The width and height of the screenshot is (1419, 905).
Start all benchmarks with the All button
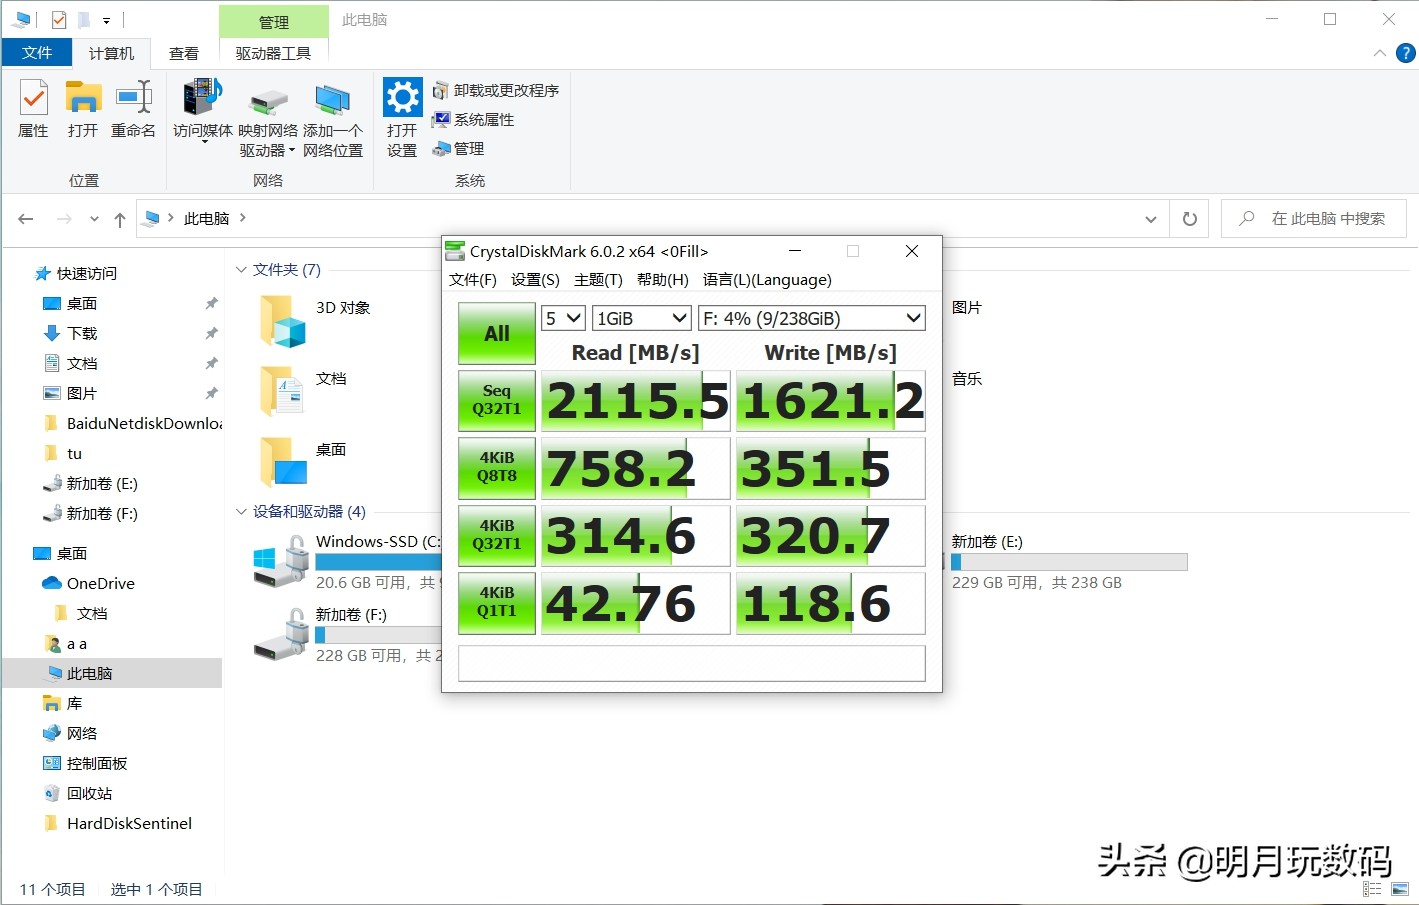coord(495,333)
